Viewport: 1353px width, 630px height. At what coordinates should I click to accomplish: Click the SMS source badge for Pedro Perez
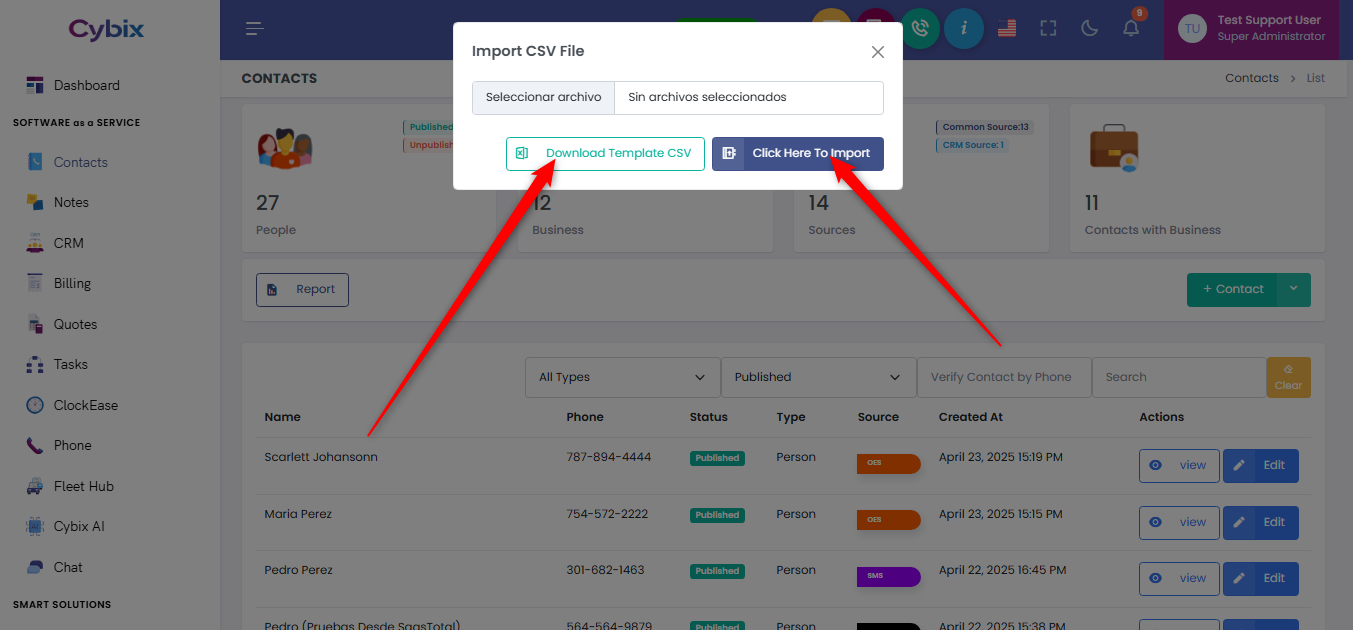click(x=888, y=576)
